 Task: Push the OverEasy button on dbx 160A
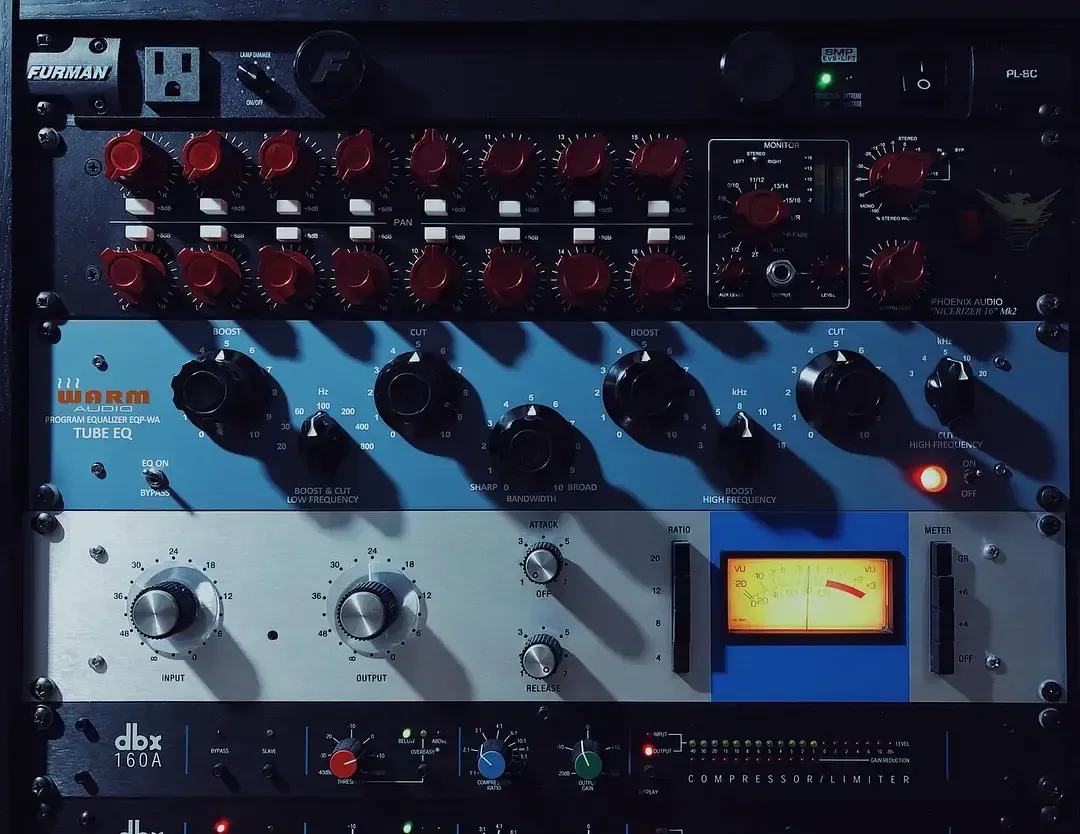(422, 769)
